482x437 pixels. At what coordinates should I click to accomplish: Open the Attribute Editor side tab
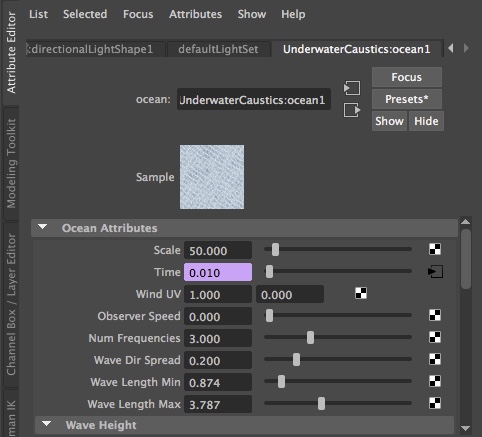(x=11, y=53)
